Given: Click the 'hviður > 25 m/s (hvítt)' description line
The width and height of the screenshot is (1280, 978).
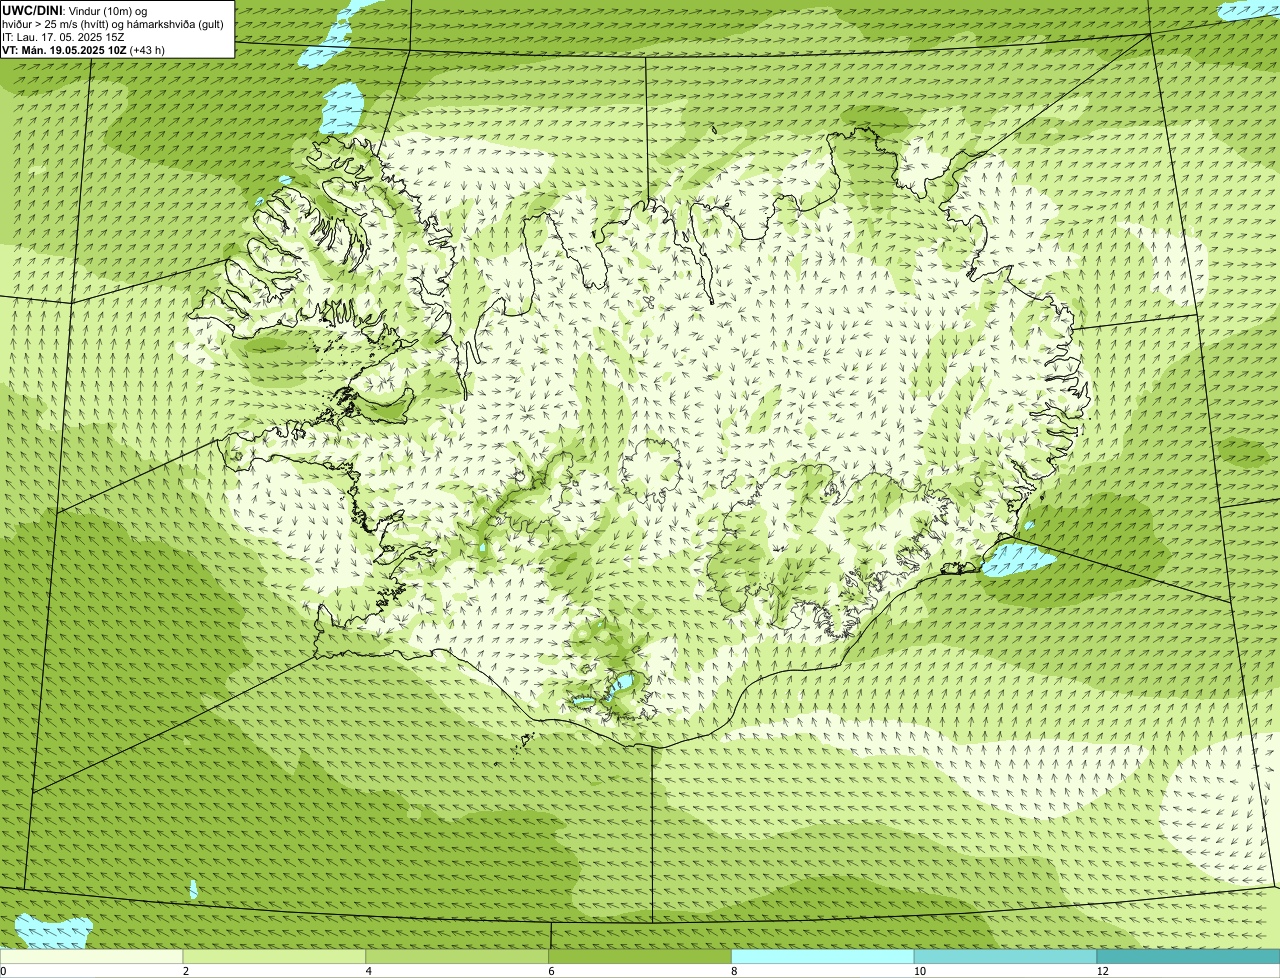Looking at the screenshot, I should coord(113,24).
